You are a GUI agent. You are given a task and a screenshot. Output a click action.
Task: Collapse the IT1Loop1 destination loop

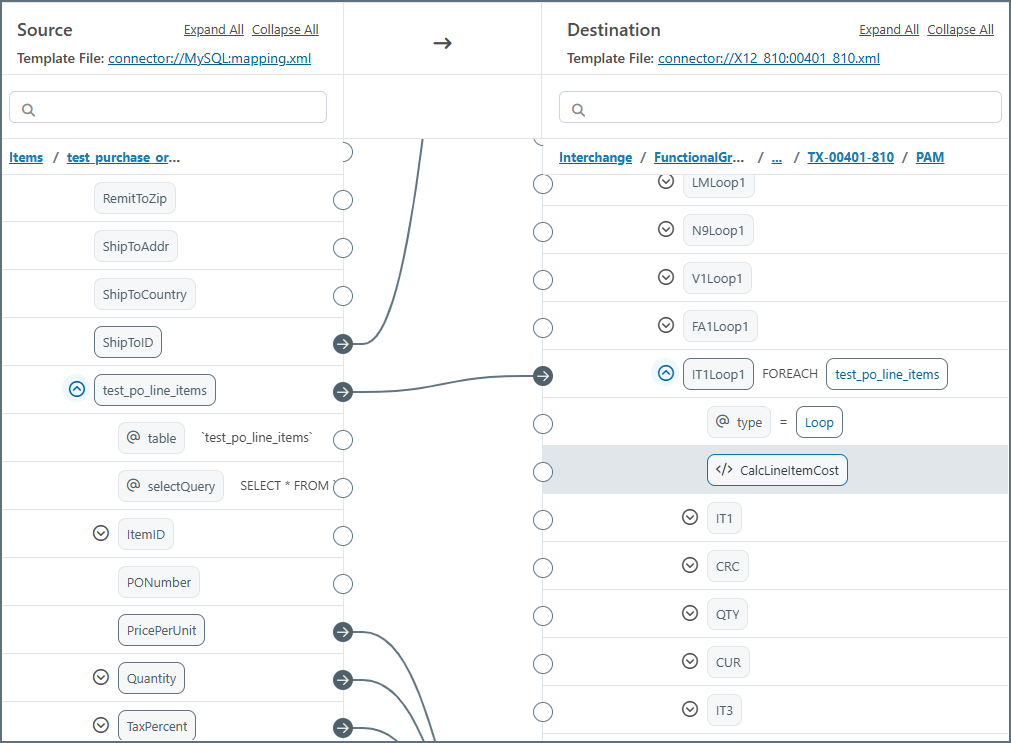click(x=666, y=374)
